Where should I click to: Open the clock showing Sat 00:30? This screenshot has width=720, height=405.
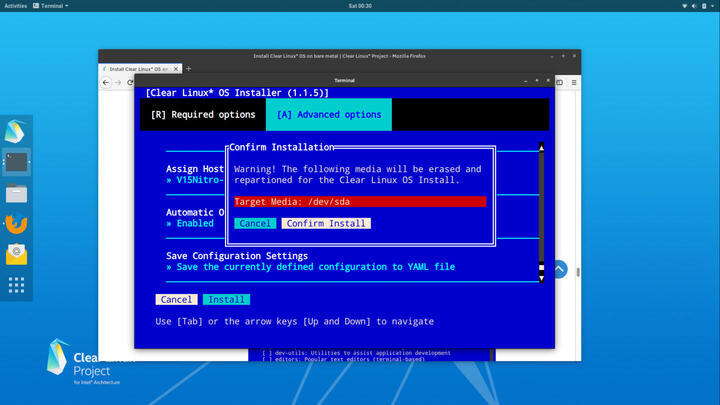coord(360,6)
